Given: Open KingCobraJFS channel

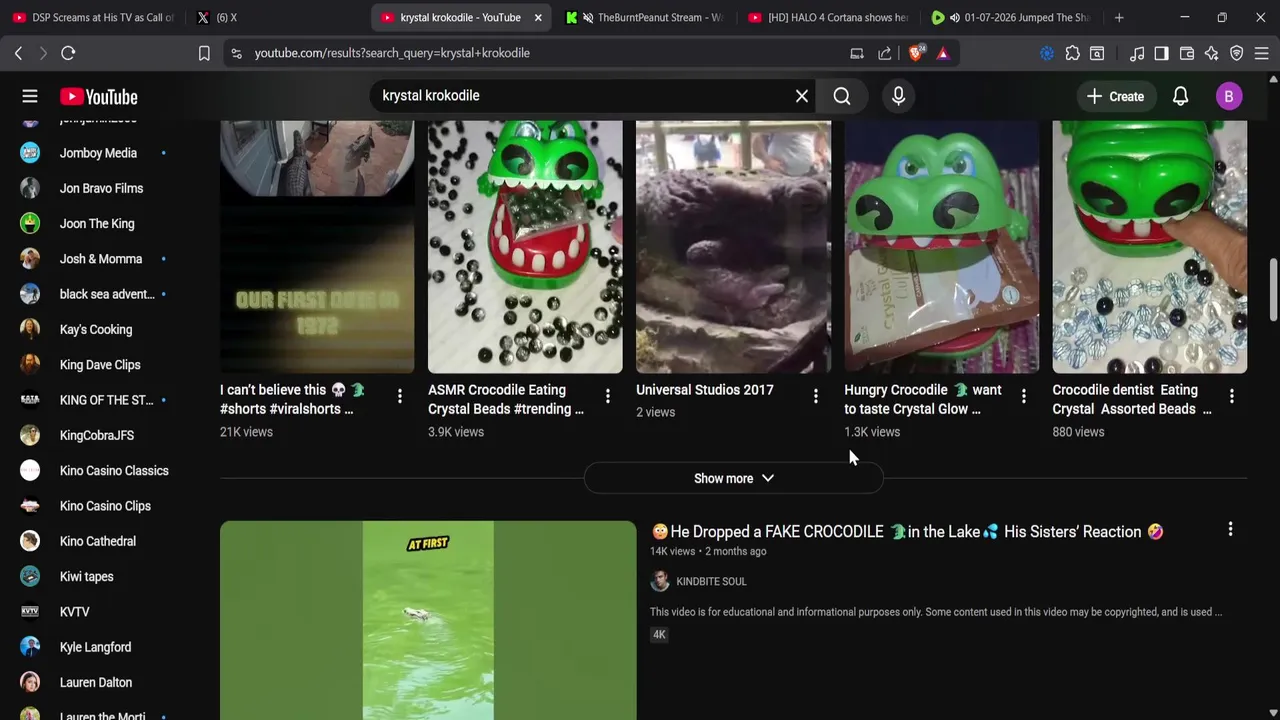Looking at the screenshot, I should pos(98,435).
